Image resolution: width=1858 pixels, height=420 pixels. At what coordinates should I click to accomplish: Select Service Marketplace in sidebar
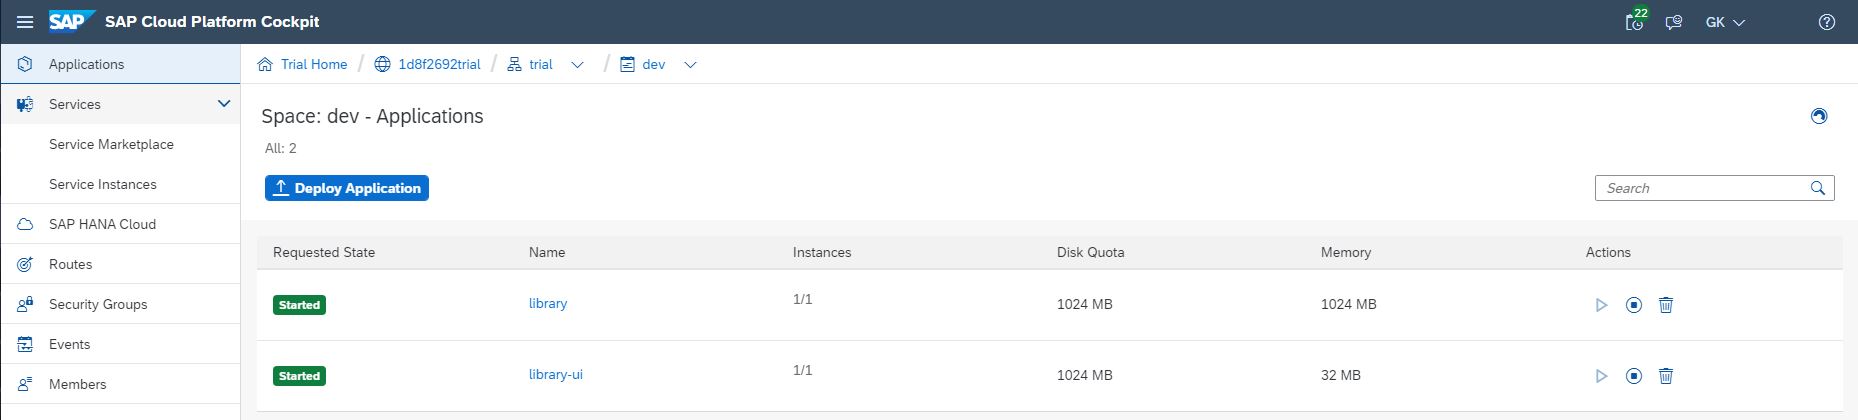click(111, 144)
